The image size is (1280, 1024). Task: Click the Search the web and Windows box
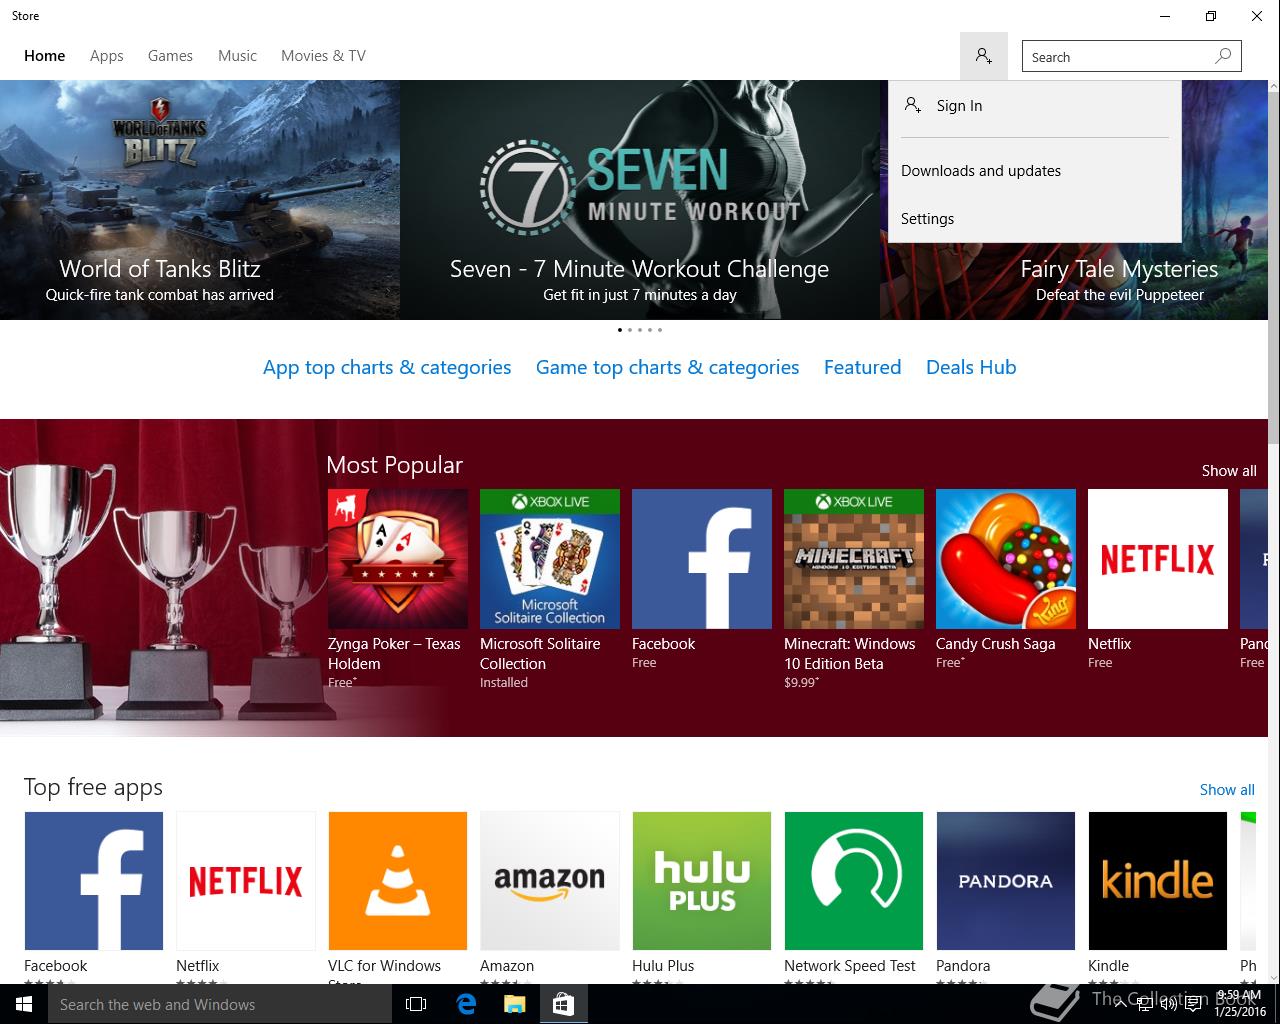(220, 1004)
